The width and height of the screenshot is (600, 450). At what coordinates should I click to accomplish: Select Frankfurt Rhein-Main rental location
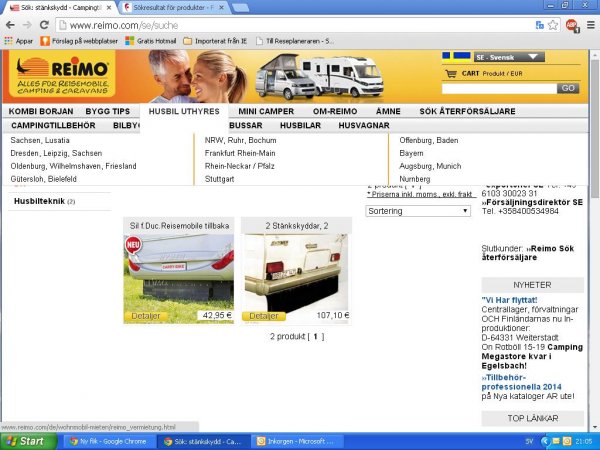(239, 153)
